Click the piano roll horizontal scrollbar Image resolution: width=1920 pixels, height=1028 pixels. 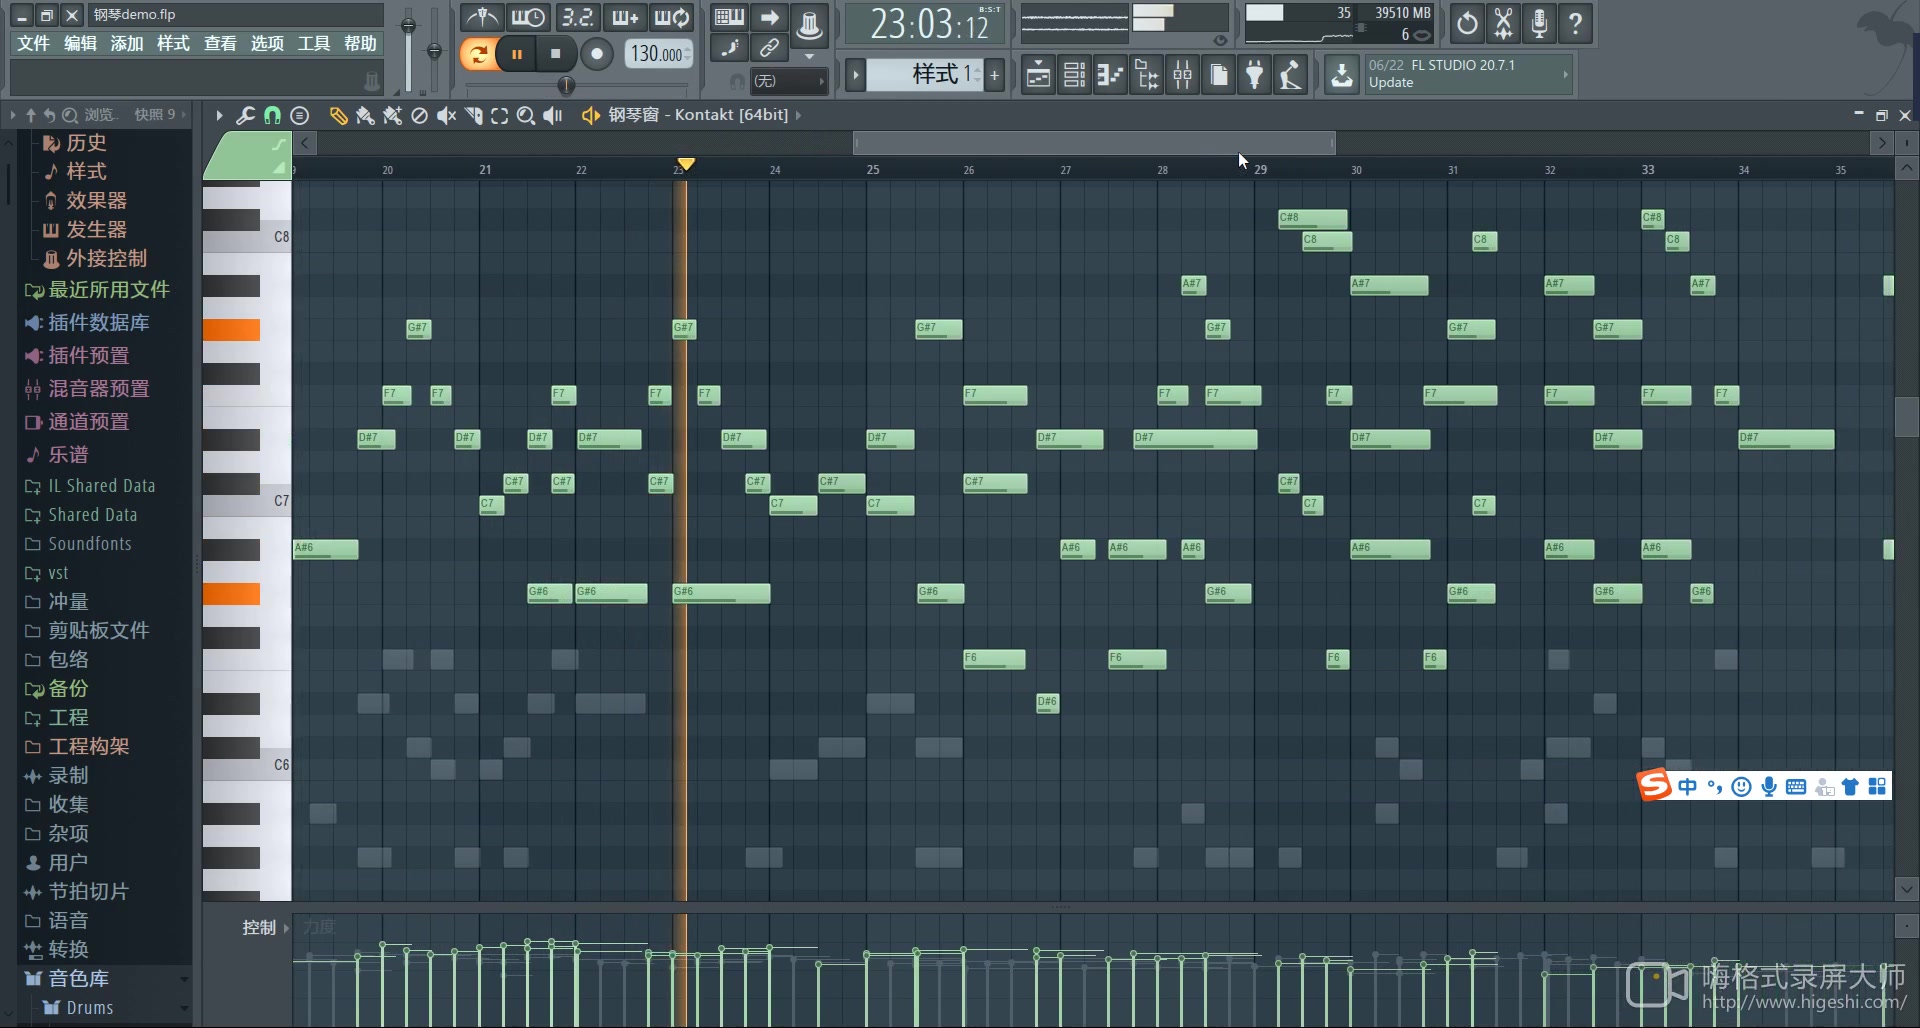coord(1094,144)
